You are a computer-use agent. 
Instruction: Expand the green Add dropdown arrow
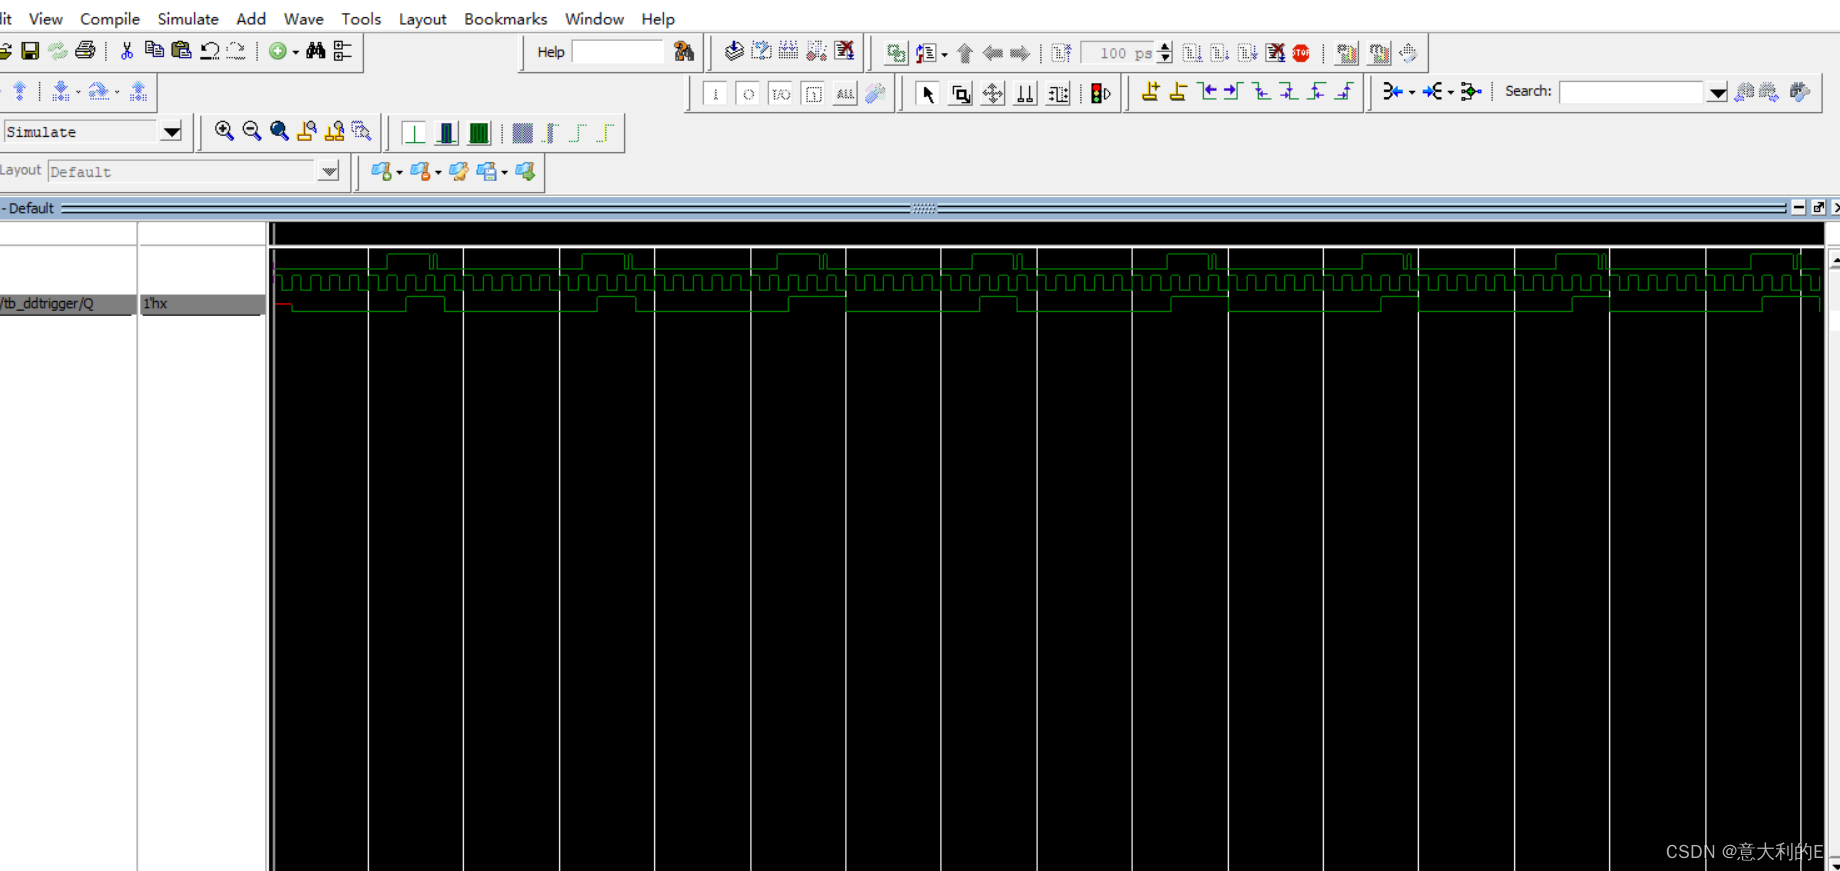coord(295,52)
